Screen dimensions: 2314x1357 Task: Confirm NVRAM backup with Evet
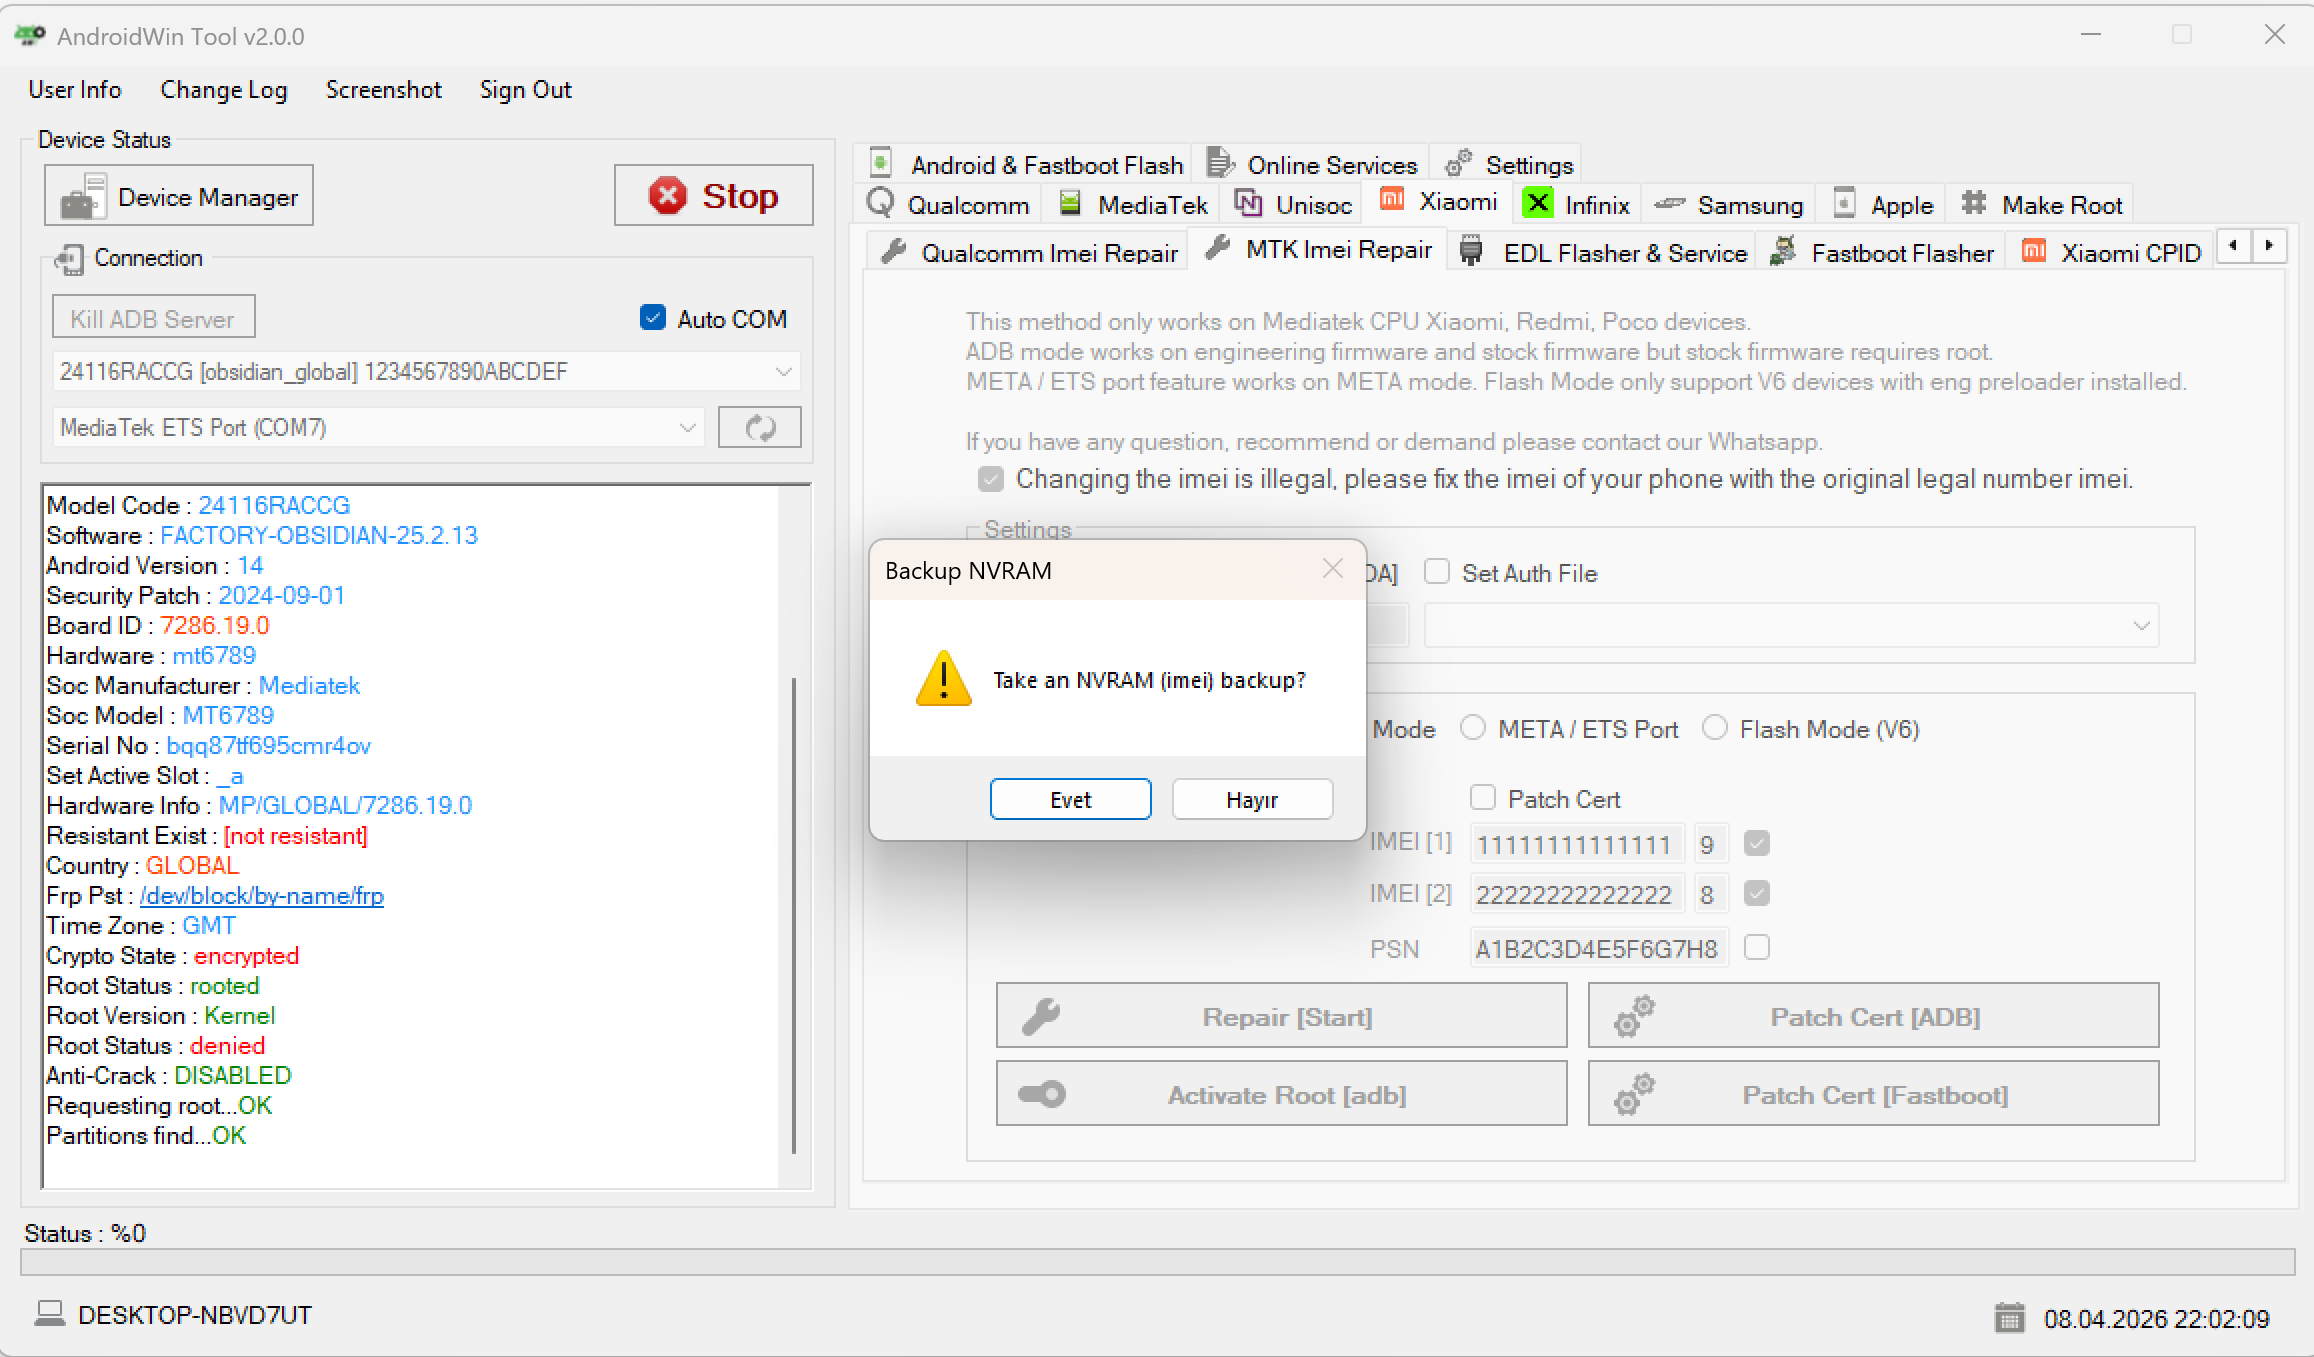click(1070, 798)
